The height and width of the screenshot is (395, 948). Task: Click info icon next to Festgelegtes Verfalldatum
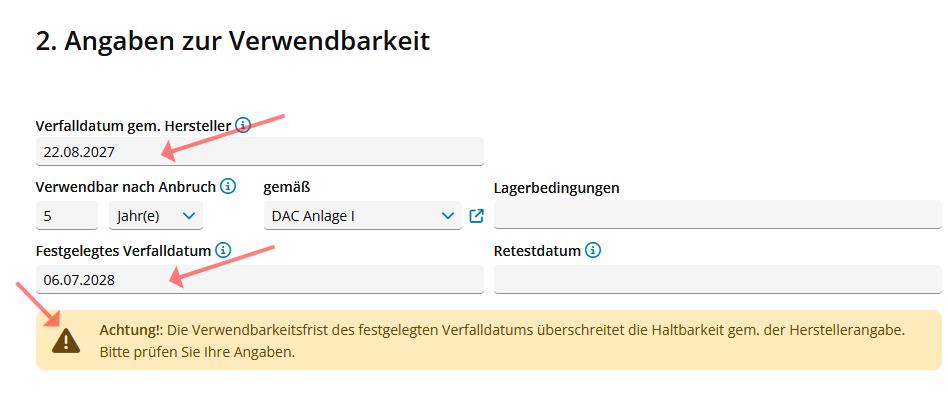click(x=223, y=250)
